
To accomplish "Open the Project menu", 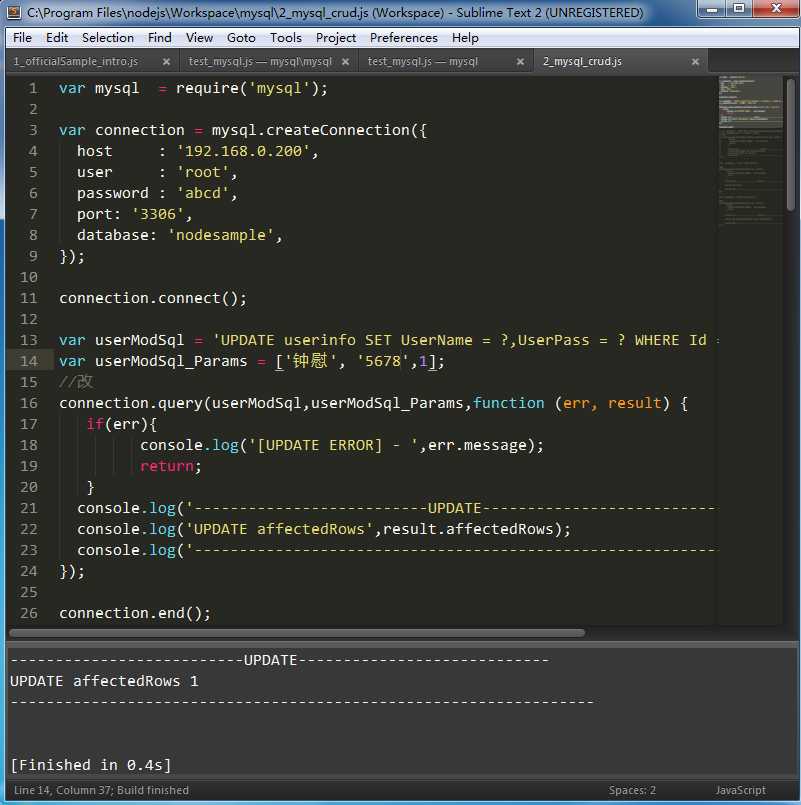I will [336, 37].
